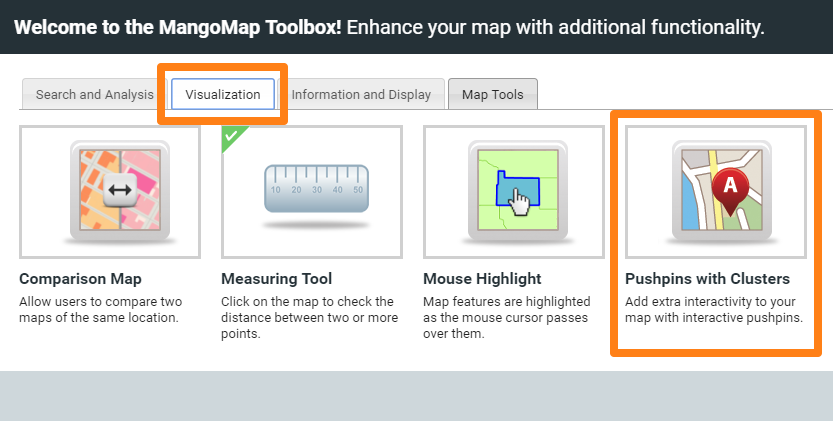Switch to Search and Analysis tab
833x421 pixels.
(95, 94)
